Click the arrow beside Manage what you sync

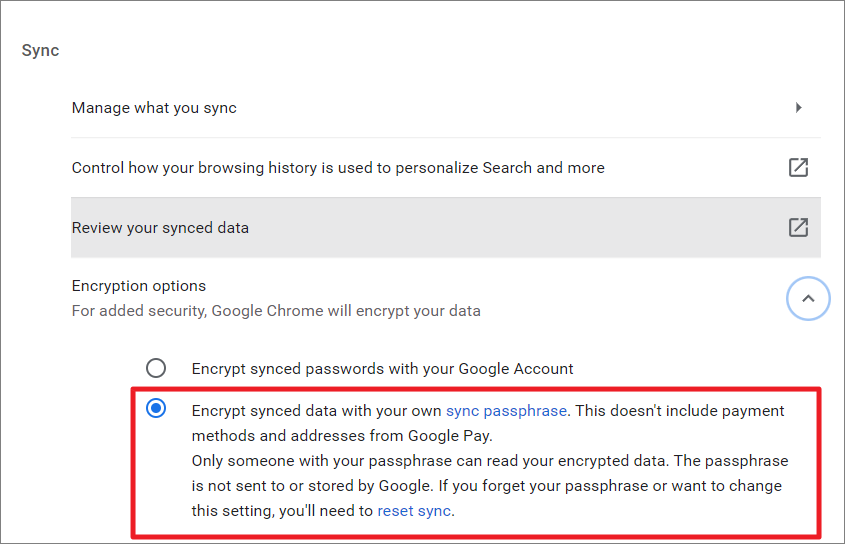[x=798, y=107]
